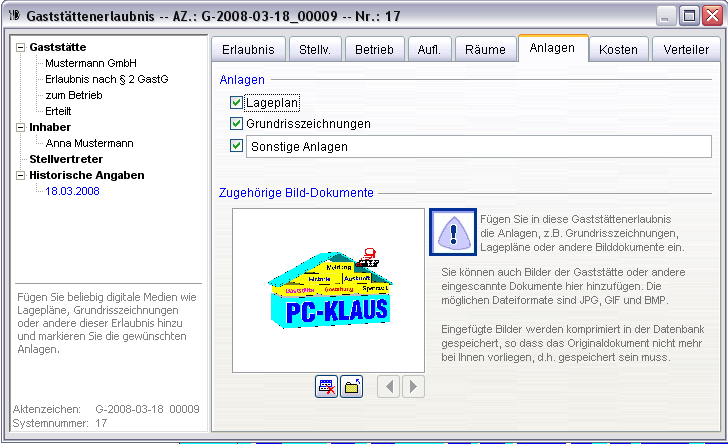The image size is (728, 444).
Task: Click the PC-KLAUS image preview
Action: click(x=328, y=290)
